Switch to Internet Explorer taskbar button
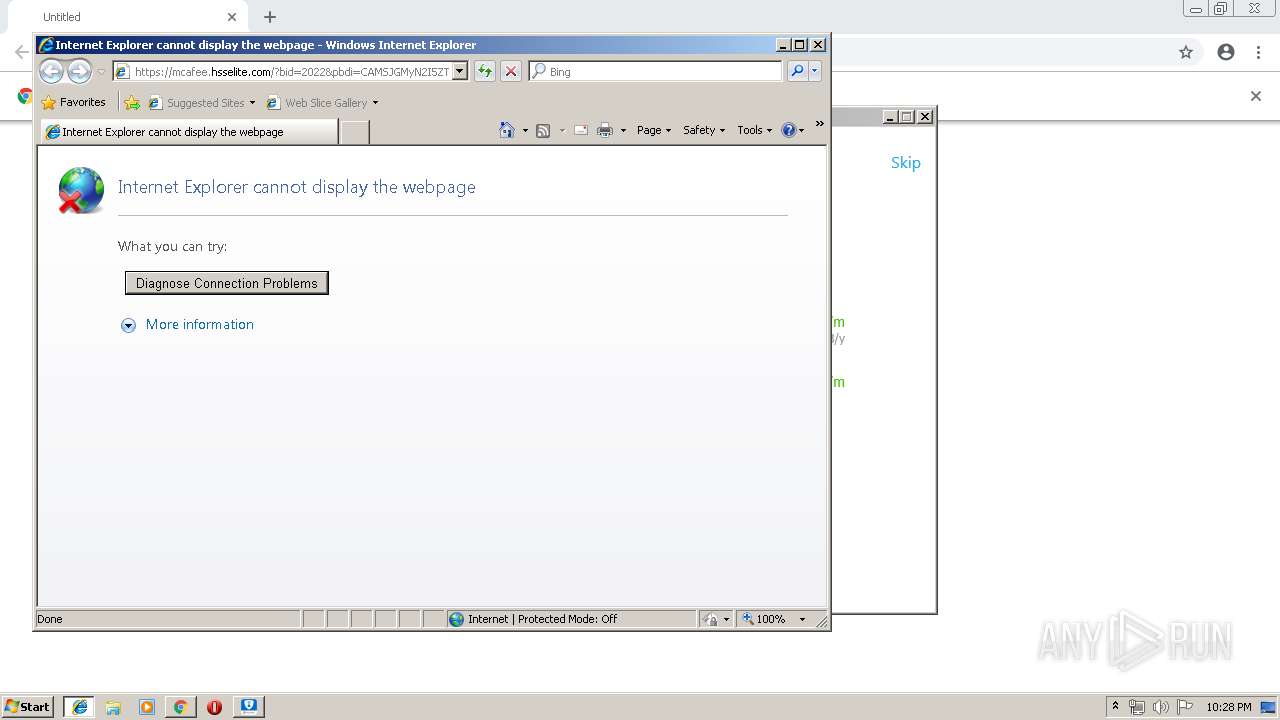 point(79,707)
